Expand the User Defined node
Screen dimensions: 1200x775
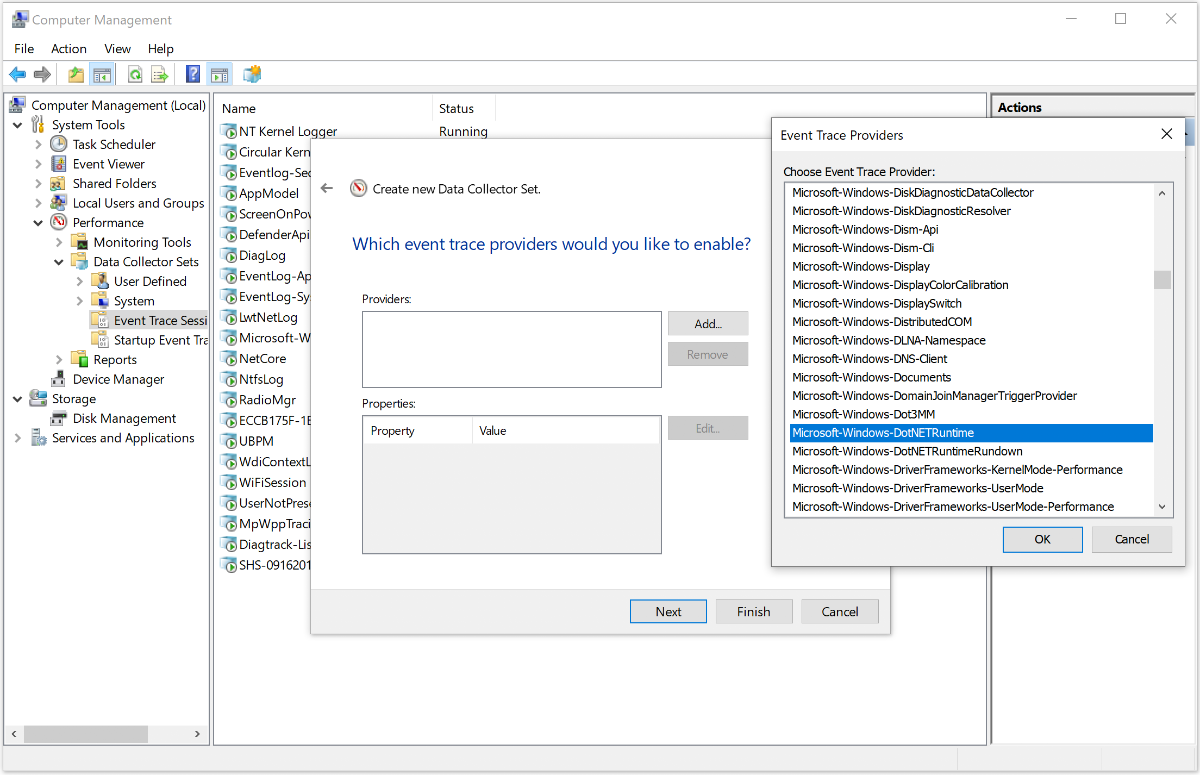pos(80,281)
